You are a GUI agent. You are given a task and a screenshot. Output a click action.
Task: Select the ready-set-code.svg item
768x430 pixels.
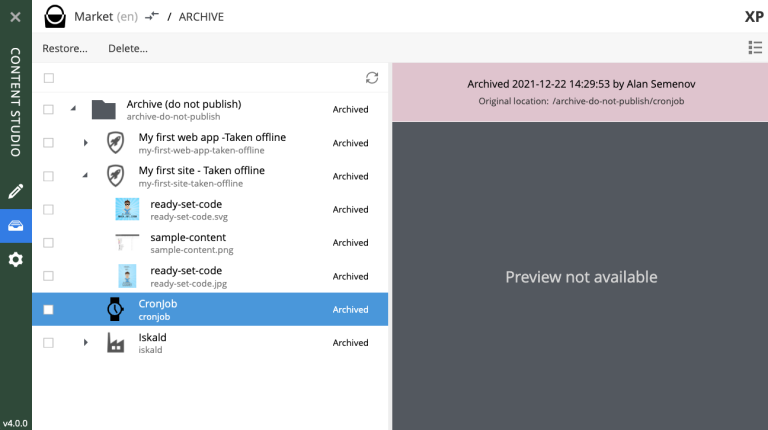tap(186, 209)
